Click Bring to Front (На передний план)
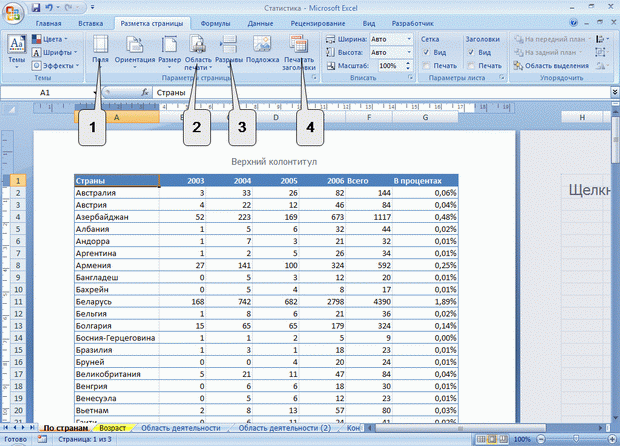Image resolution: width=620 pixels, height=446 pixels. (x=550, y=39)
